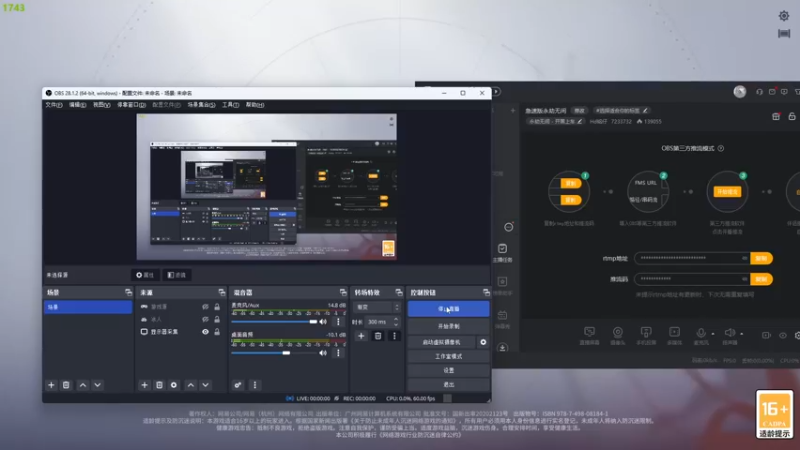The height and width of the screenshot is (450, 800).
Task: Open the 麦克风/Aux three-dot options menu
Action: pyautogui.click(x=338, y=321)
